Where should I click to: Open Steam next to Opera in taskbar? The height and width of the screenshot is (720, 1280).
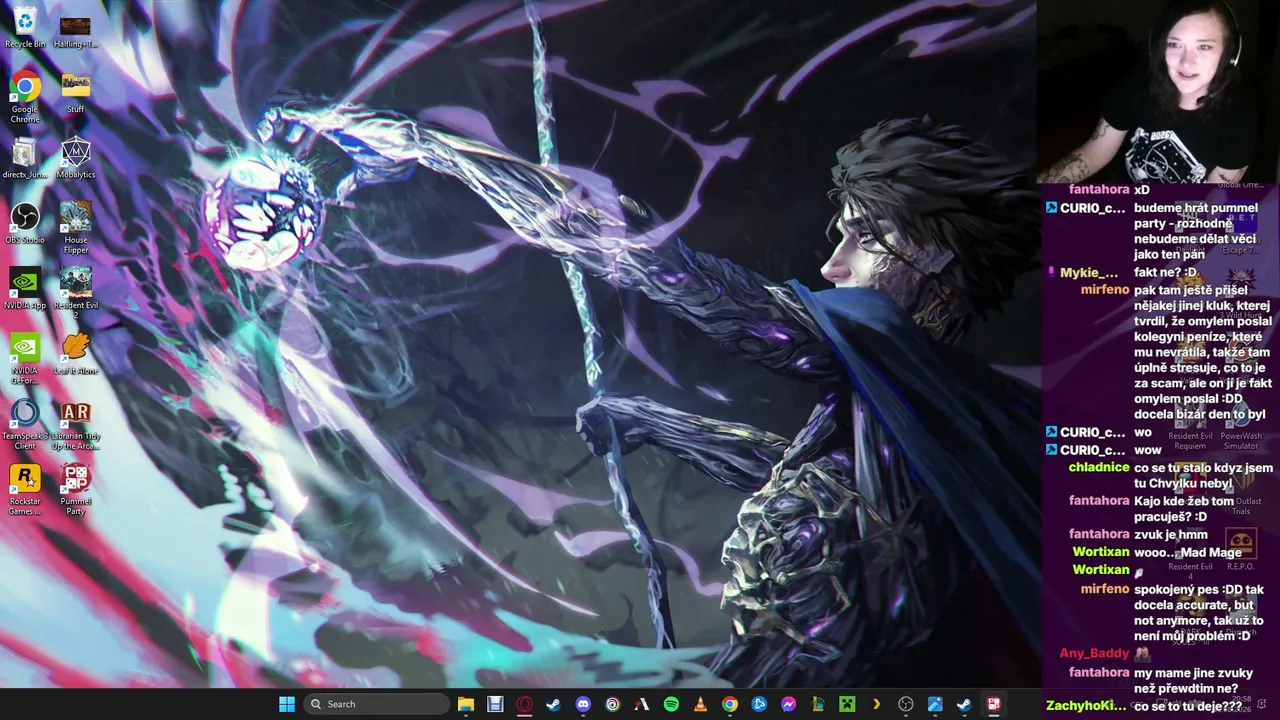[x=554, y=704]
